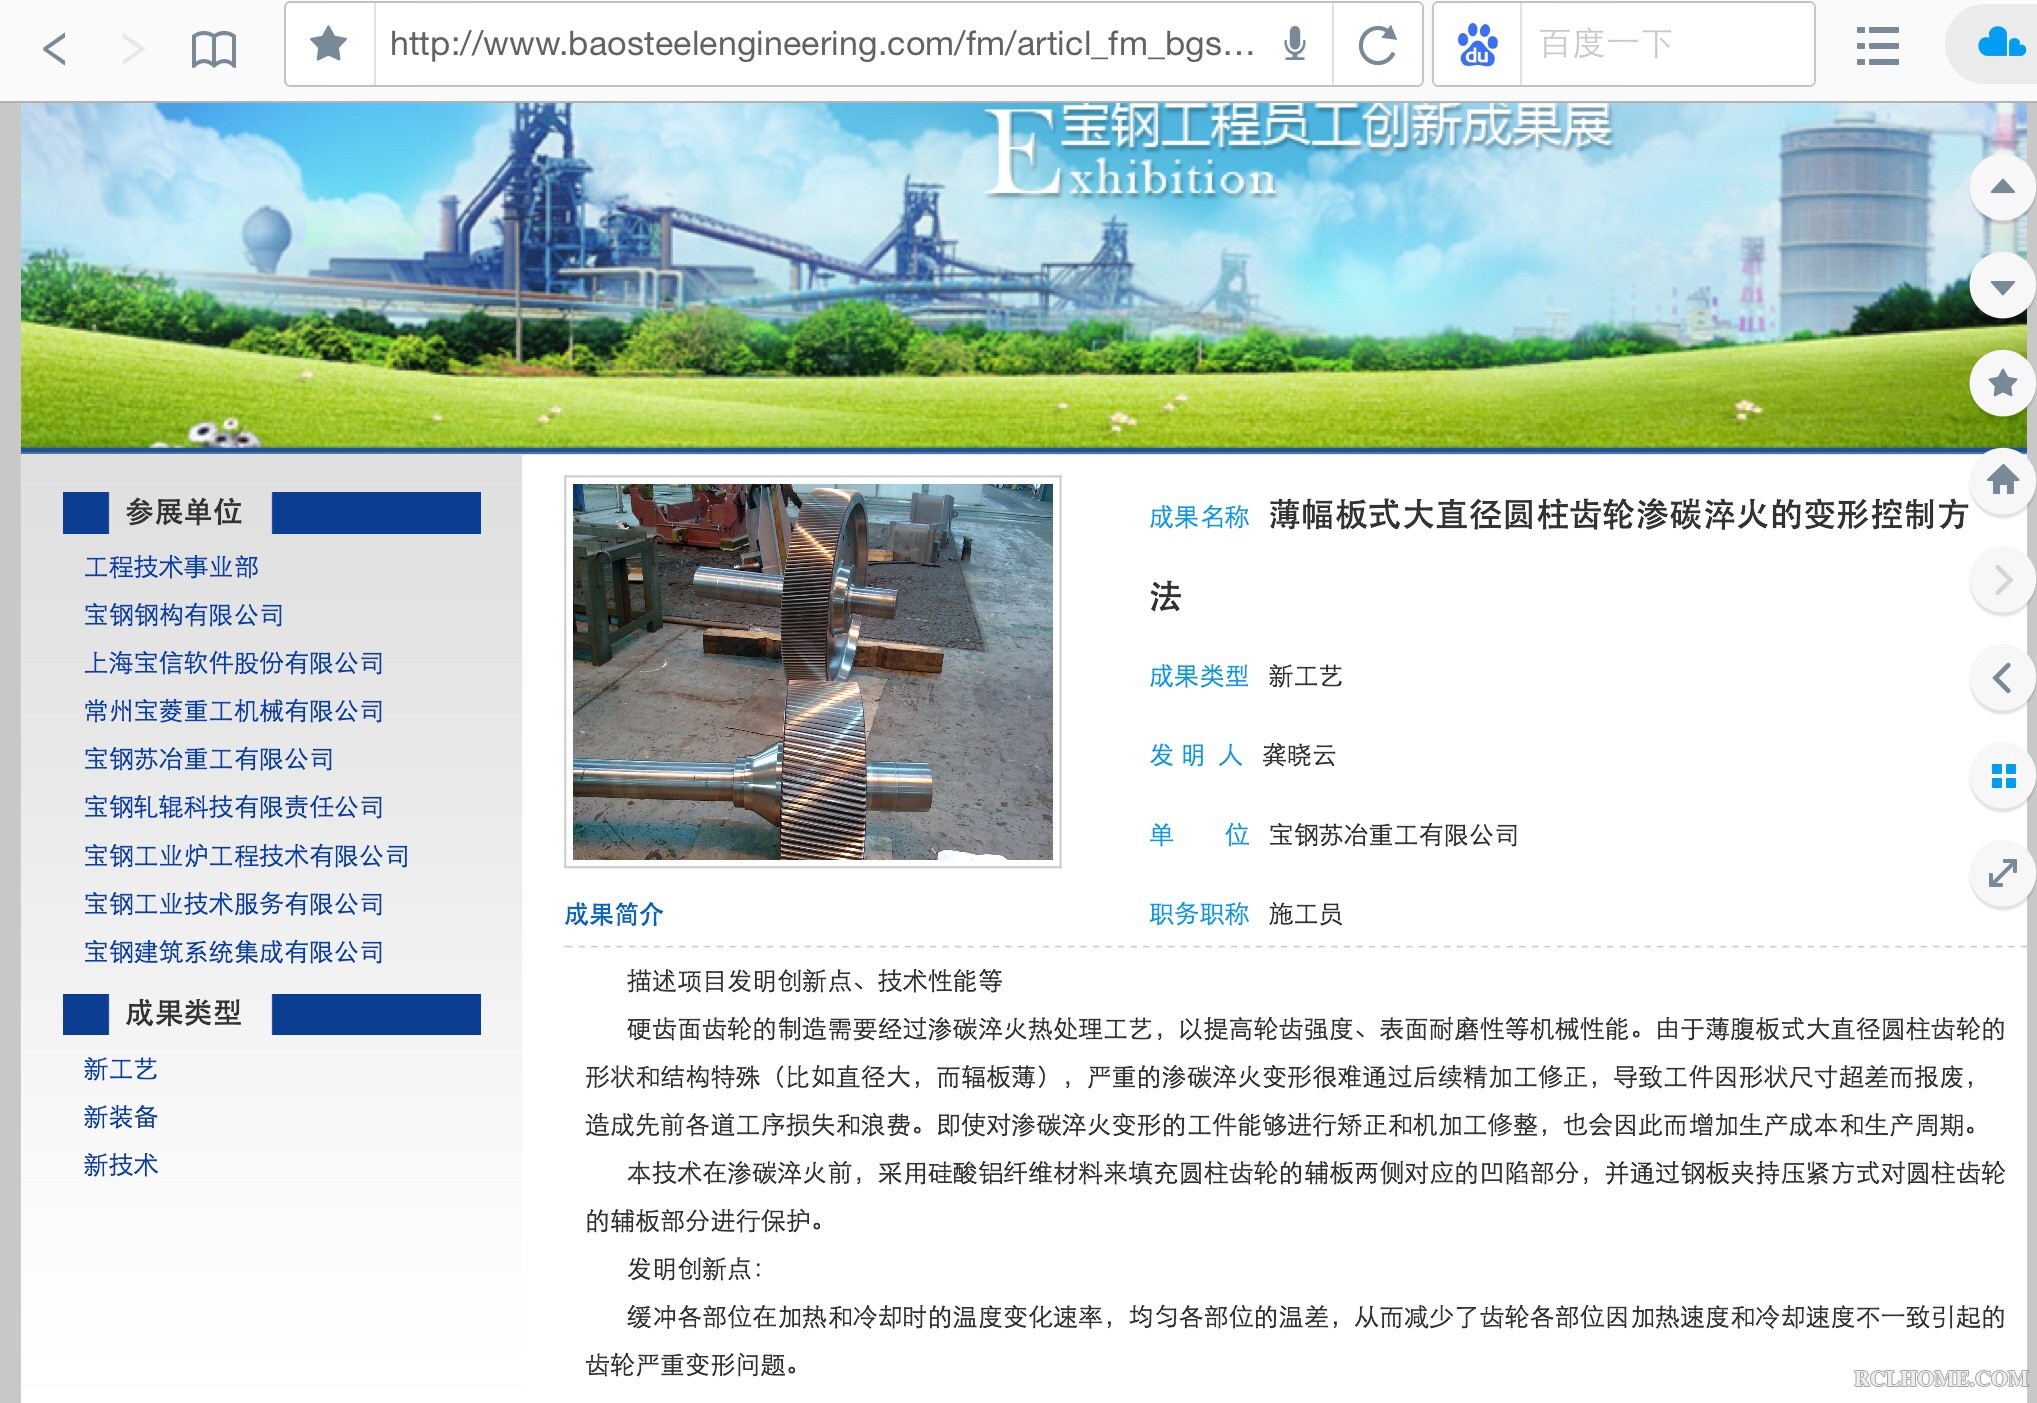
Task: Select the 新装备 category link
Action: [121, 1117]
